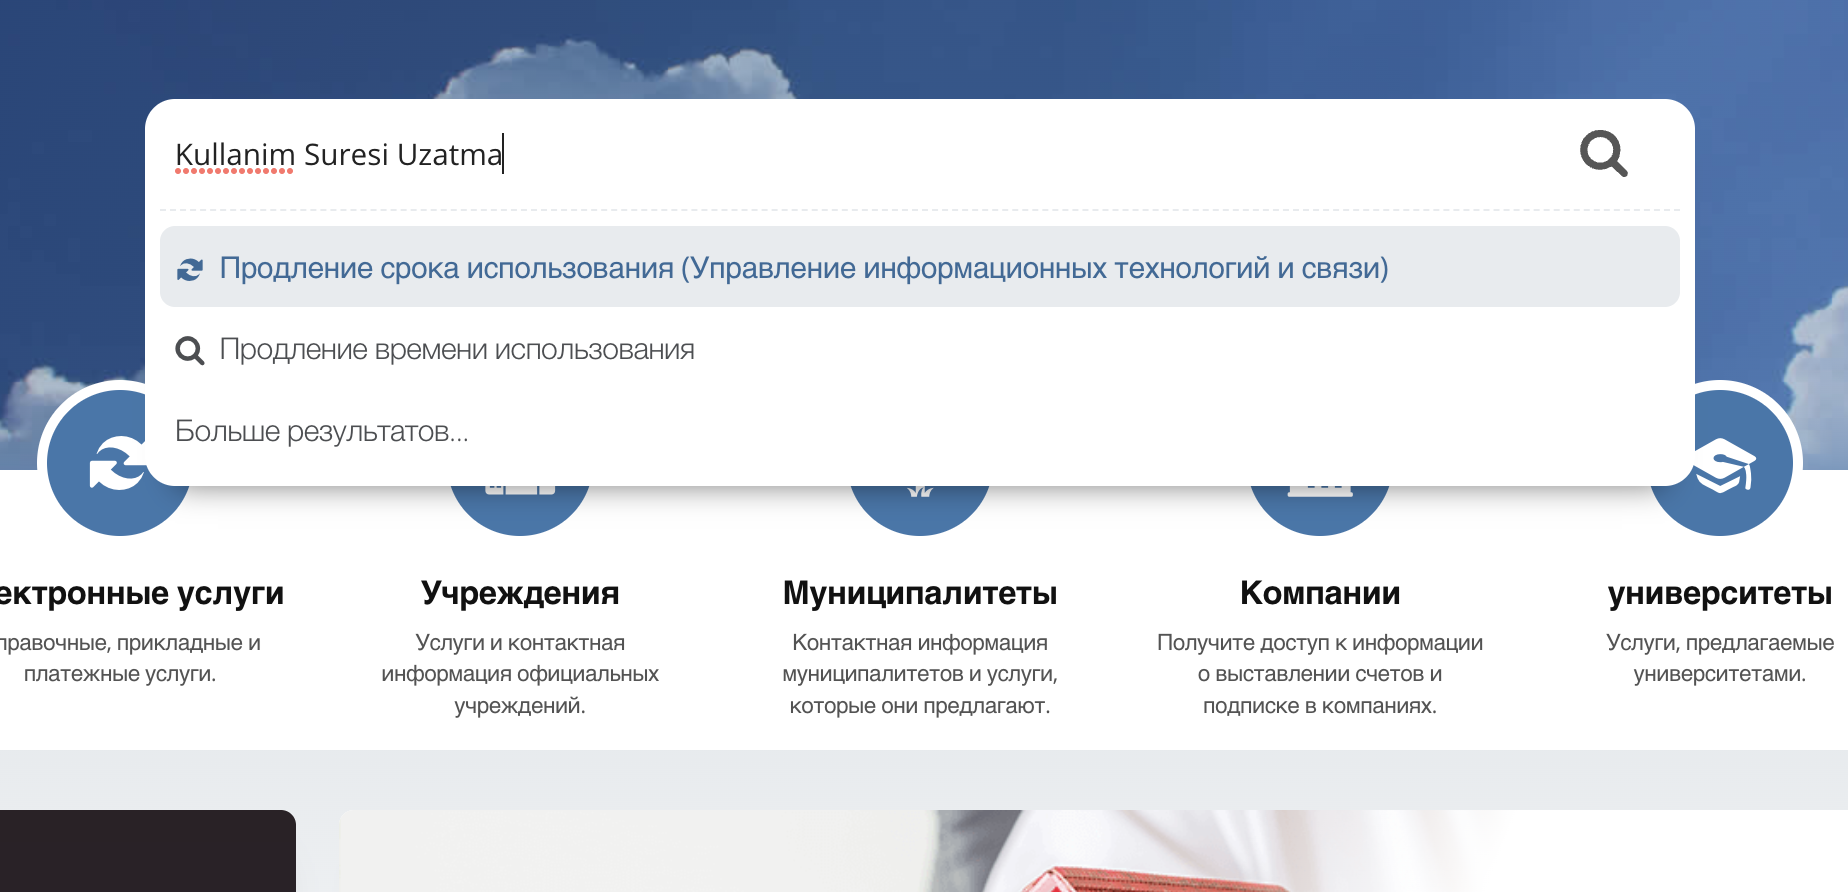The image size is (1848, 892).
Task: Click the partially hidden Учреждения circle icon
Action: [520, 508]
